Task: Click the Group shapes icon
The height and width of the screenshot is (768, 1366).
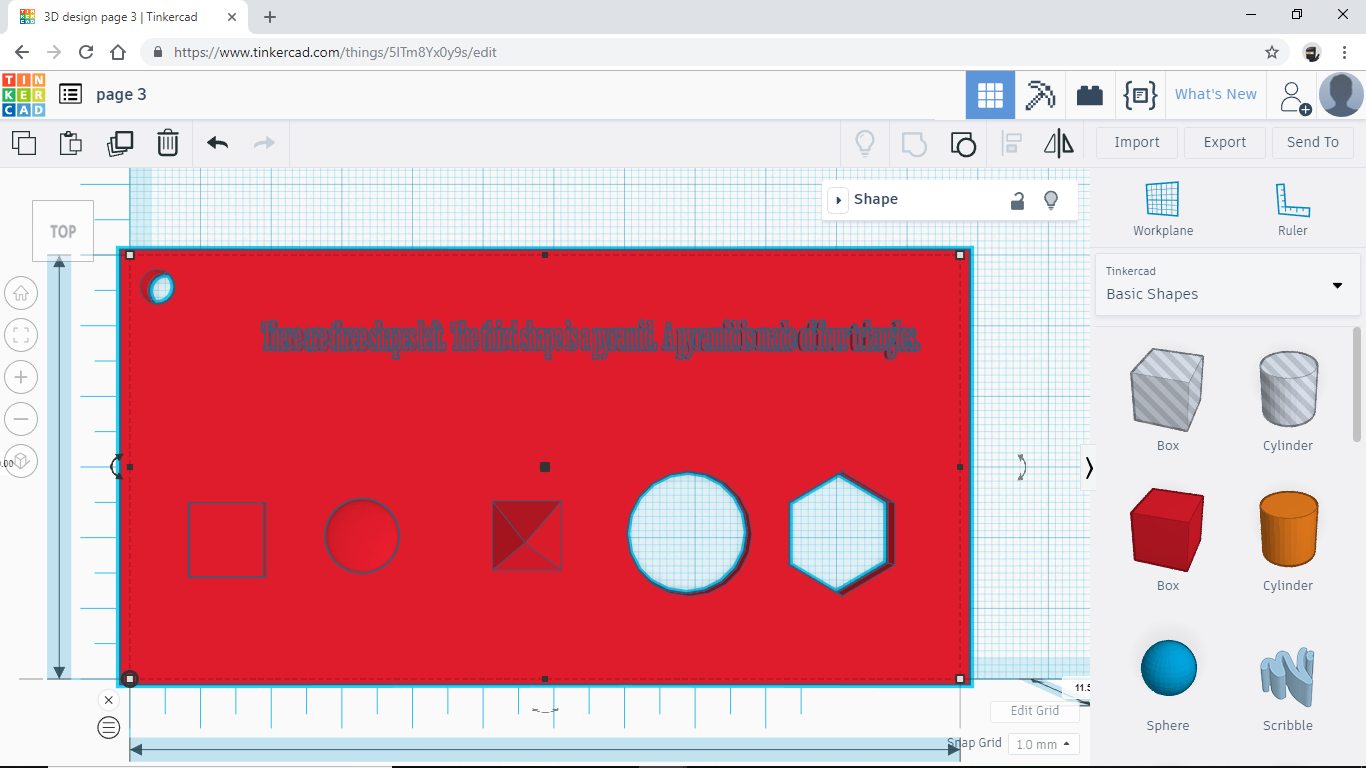Action: [914, 143]
